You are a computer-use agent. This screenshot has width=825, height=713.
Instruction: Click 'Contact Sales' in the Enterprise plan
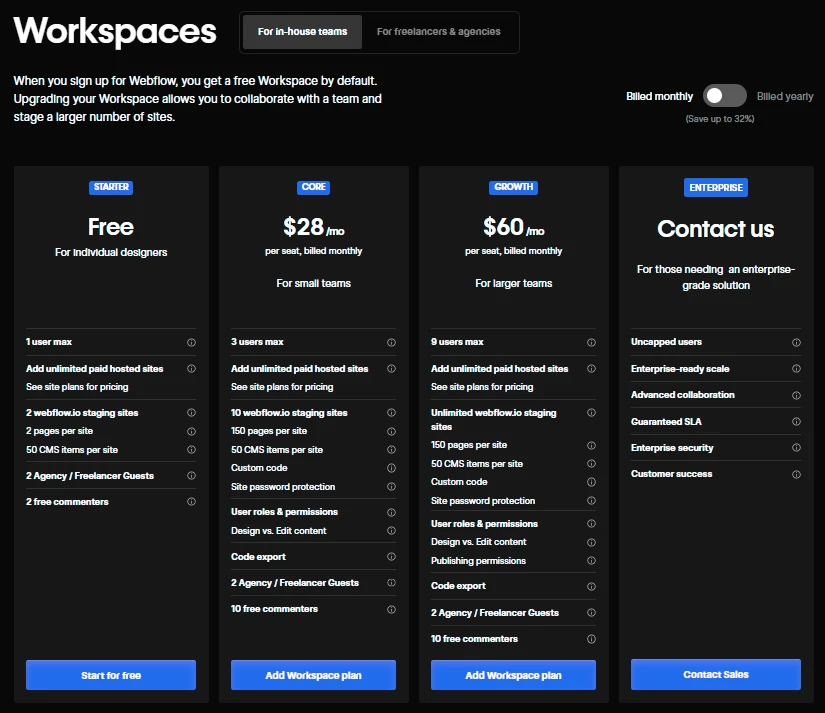[715, 675]
